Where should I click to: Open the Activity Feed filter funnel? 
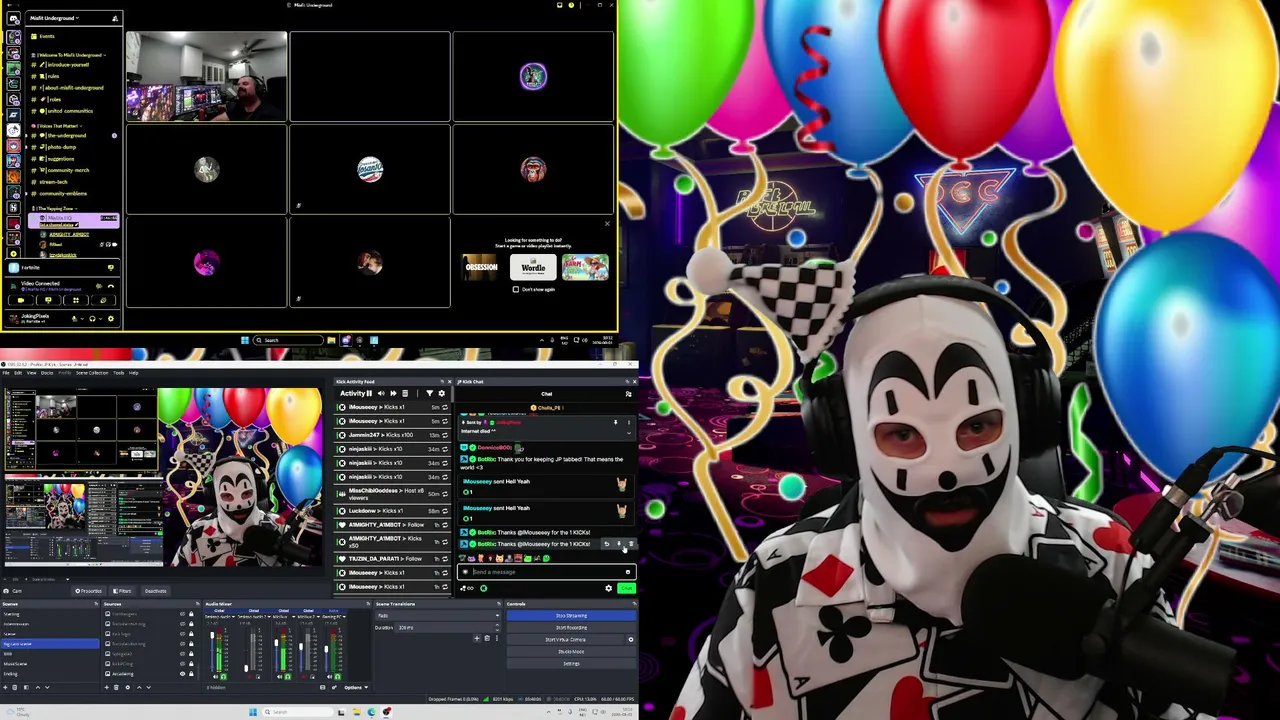(x=430, y=394)
